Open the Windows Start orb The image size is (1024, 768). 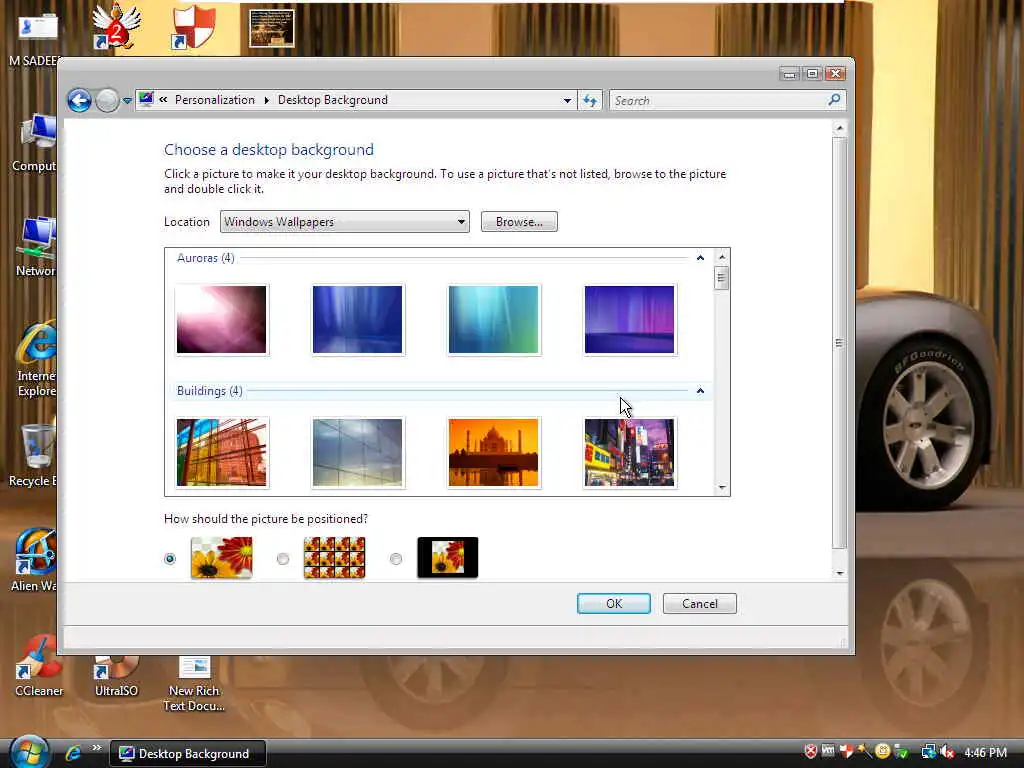[x=29, y=752]
